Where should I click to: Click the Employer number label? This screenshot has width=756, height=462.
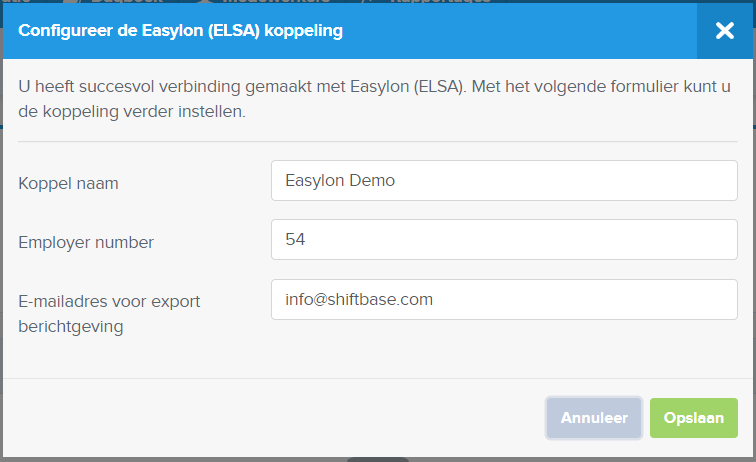pyautogui.click(x=86, y=242)
